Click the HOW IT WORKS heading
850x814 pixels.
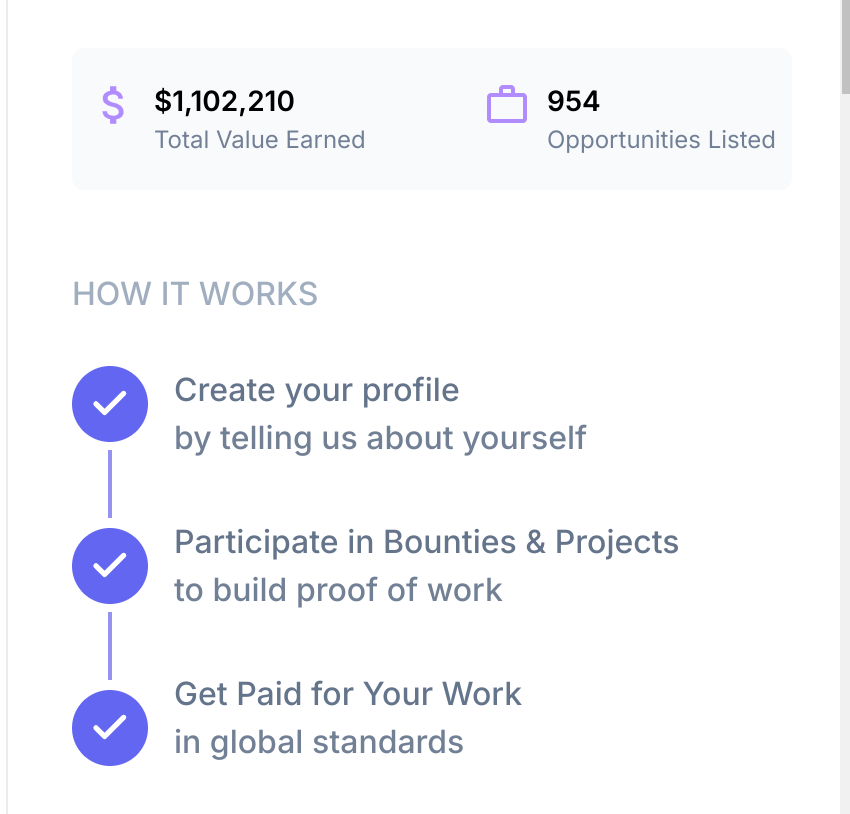(195, 294)
